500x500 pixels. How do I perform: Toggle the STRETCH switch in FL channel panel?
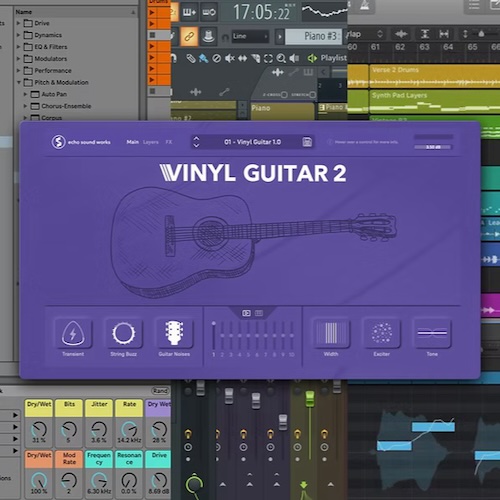pyautogui.click(x=312, y=95)
